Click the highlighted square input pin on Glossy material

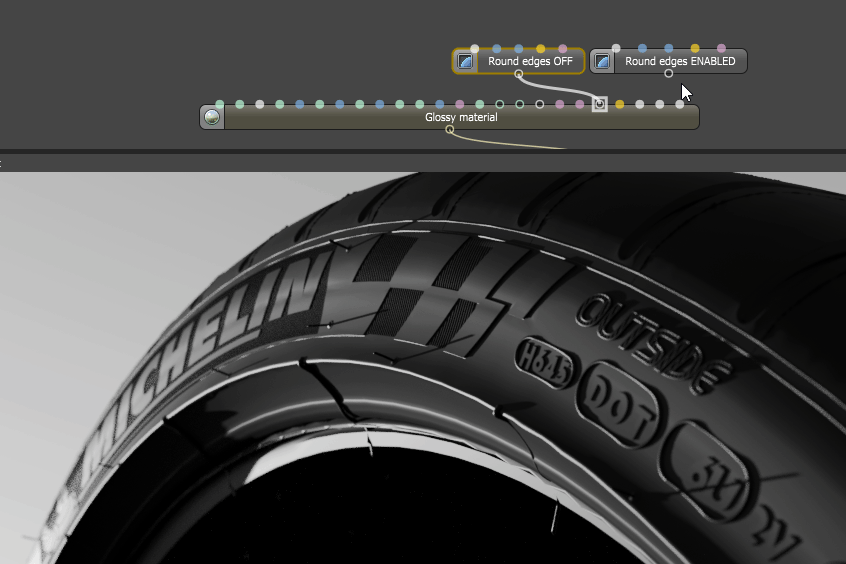pyautogui.click(x=599, y=104)
